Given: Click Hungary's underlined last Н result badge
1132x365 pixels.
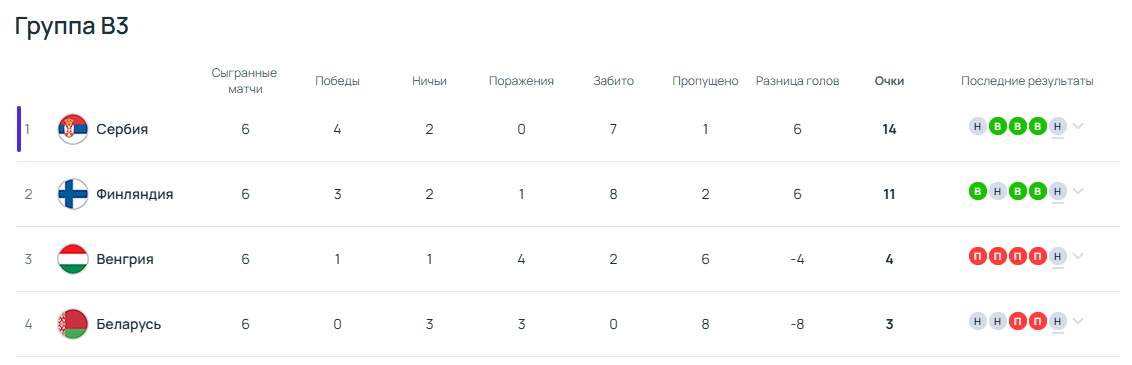Looking at the screenshot, I should point(1058,256).
